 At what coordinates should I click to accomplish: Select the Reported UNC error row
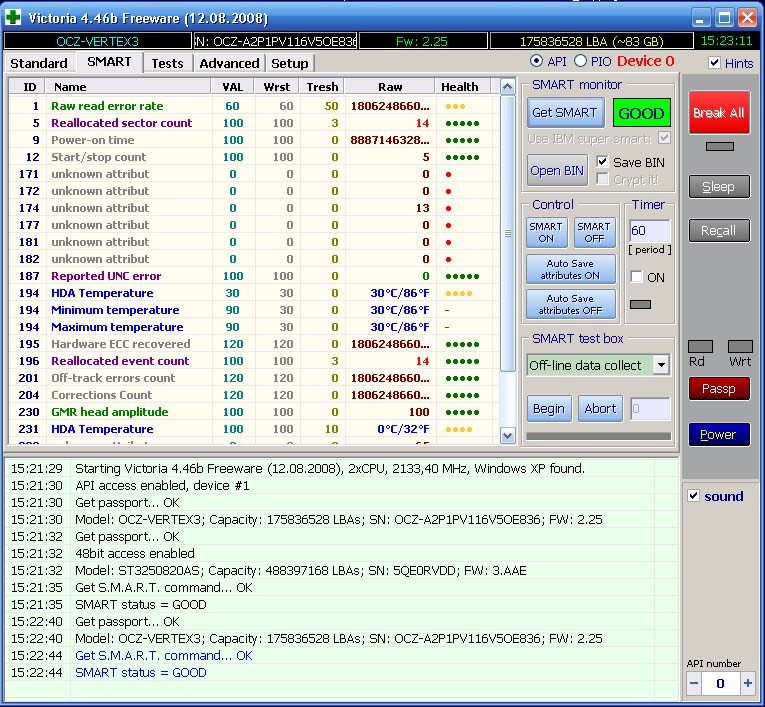point(254,276)
